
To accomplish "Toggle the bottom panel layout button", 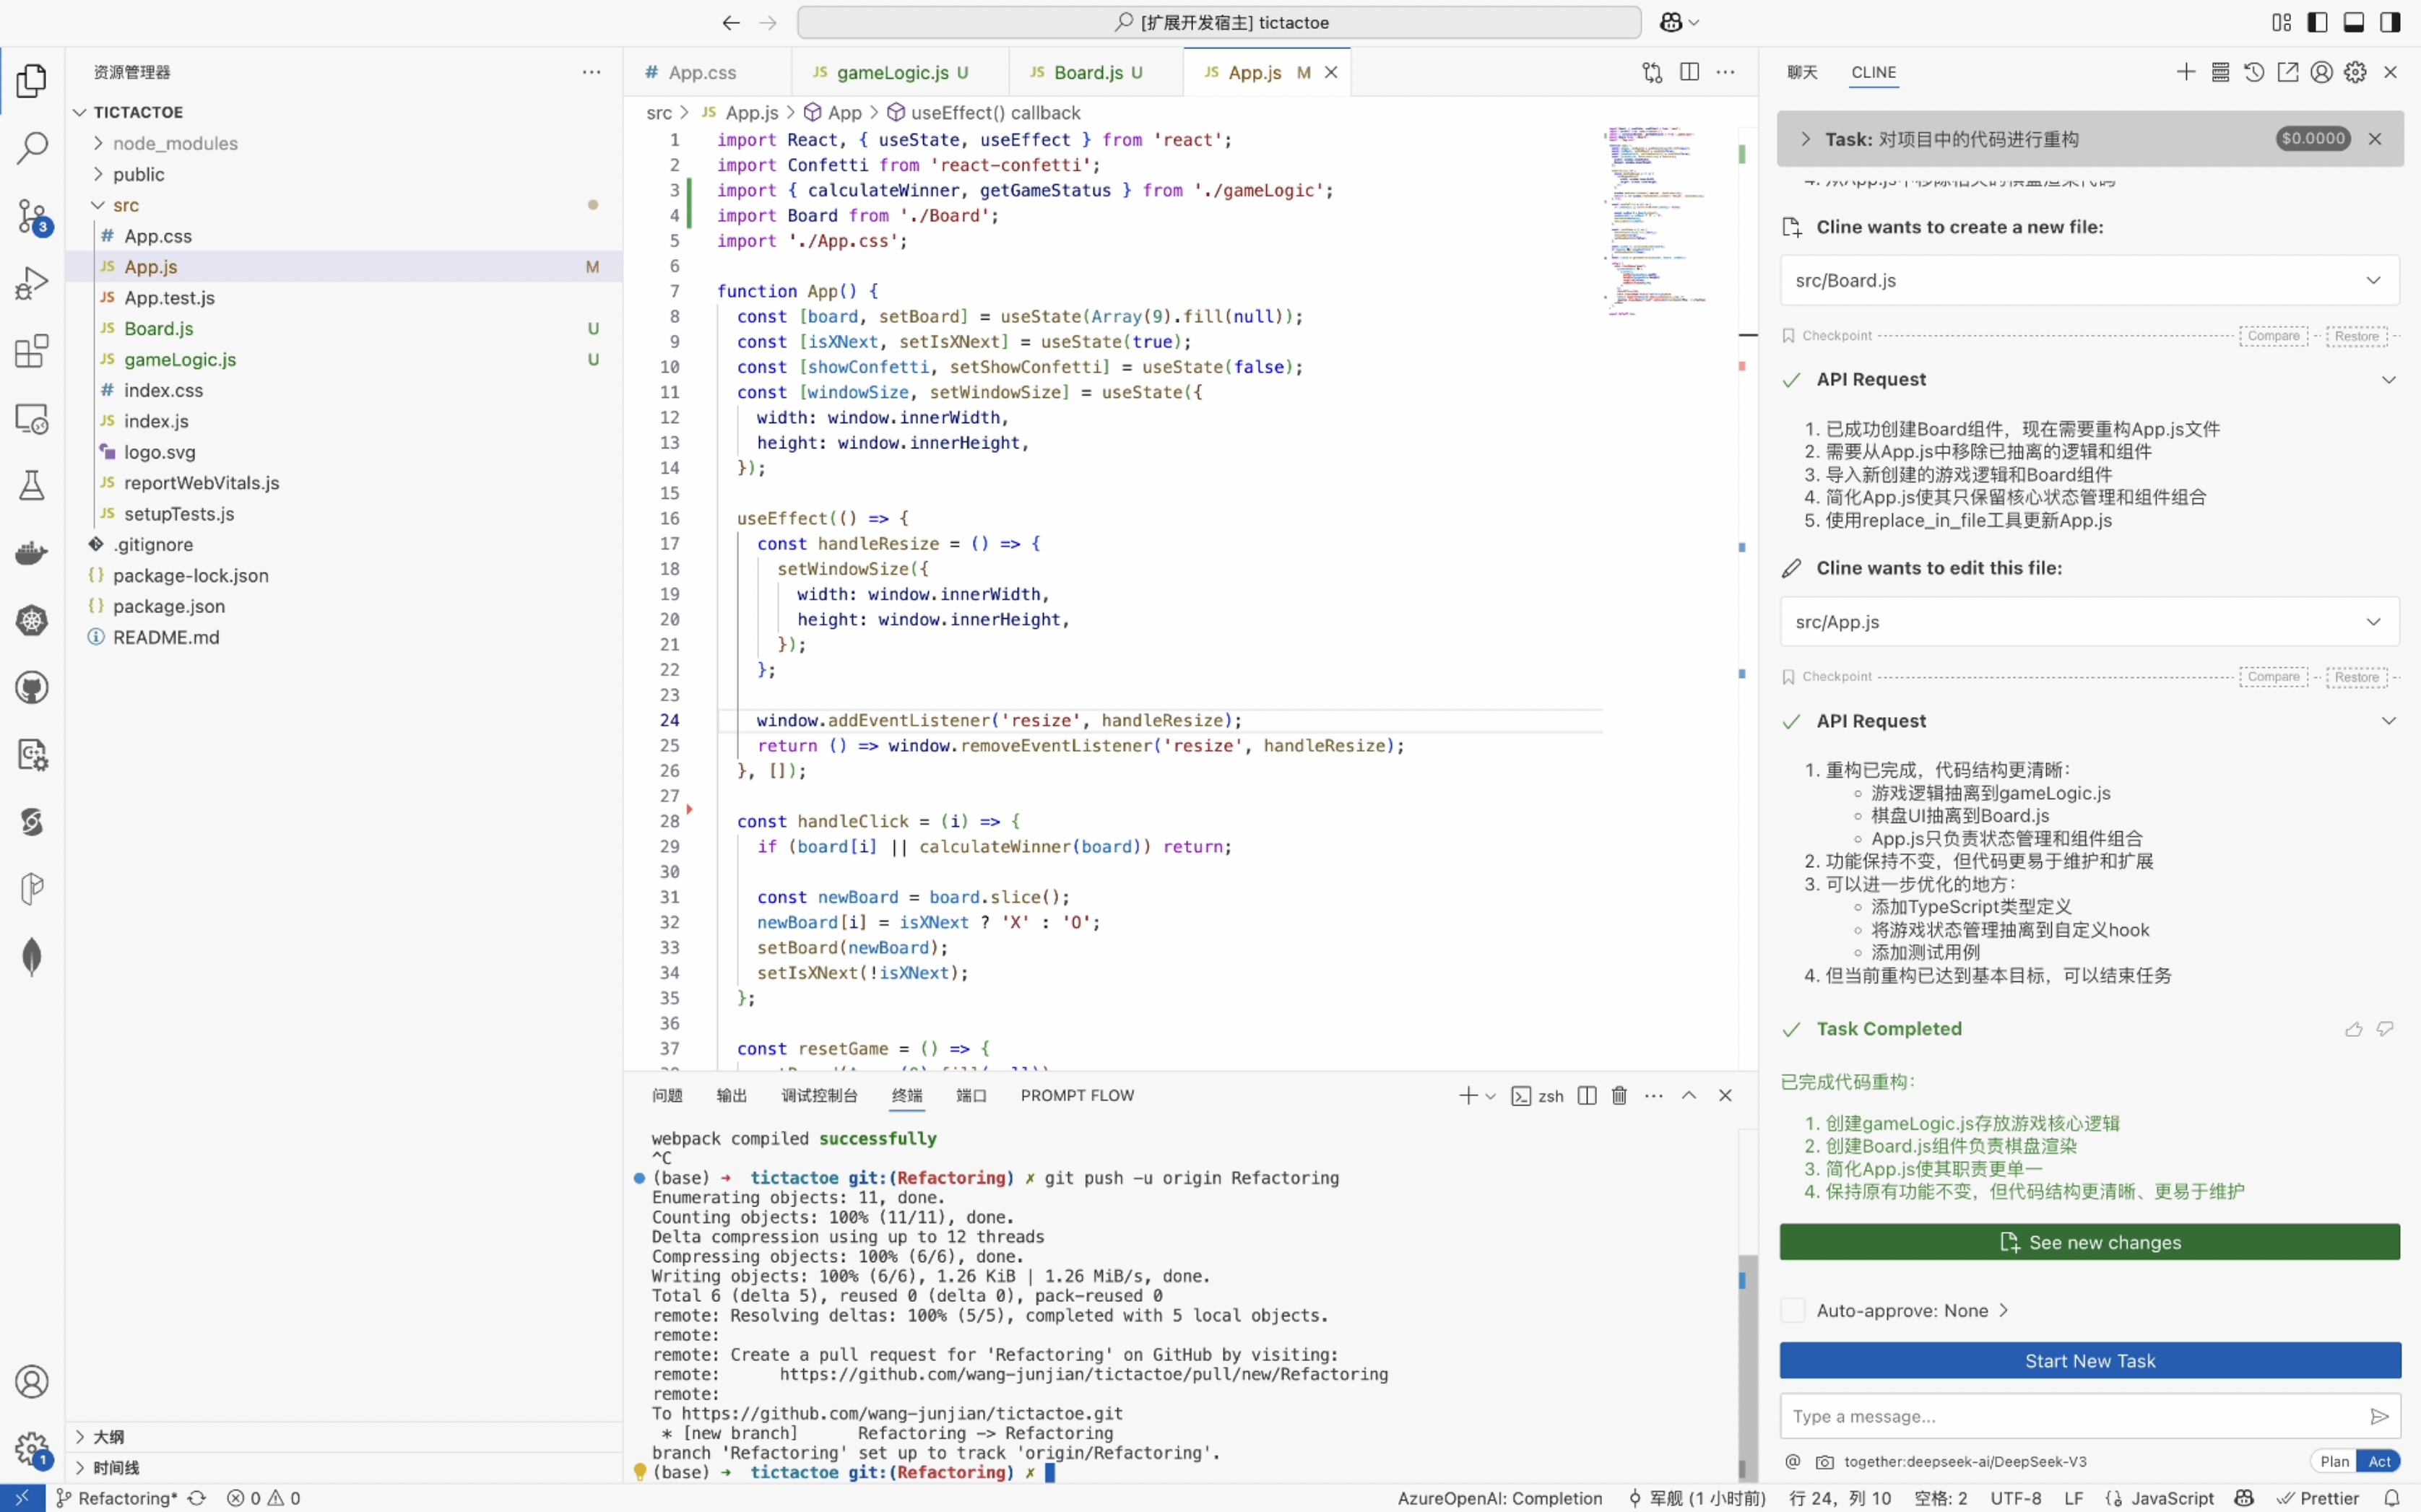I will point(2354,22).
